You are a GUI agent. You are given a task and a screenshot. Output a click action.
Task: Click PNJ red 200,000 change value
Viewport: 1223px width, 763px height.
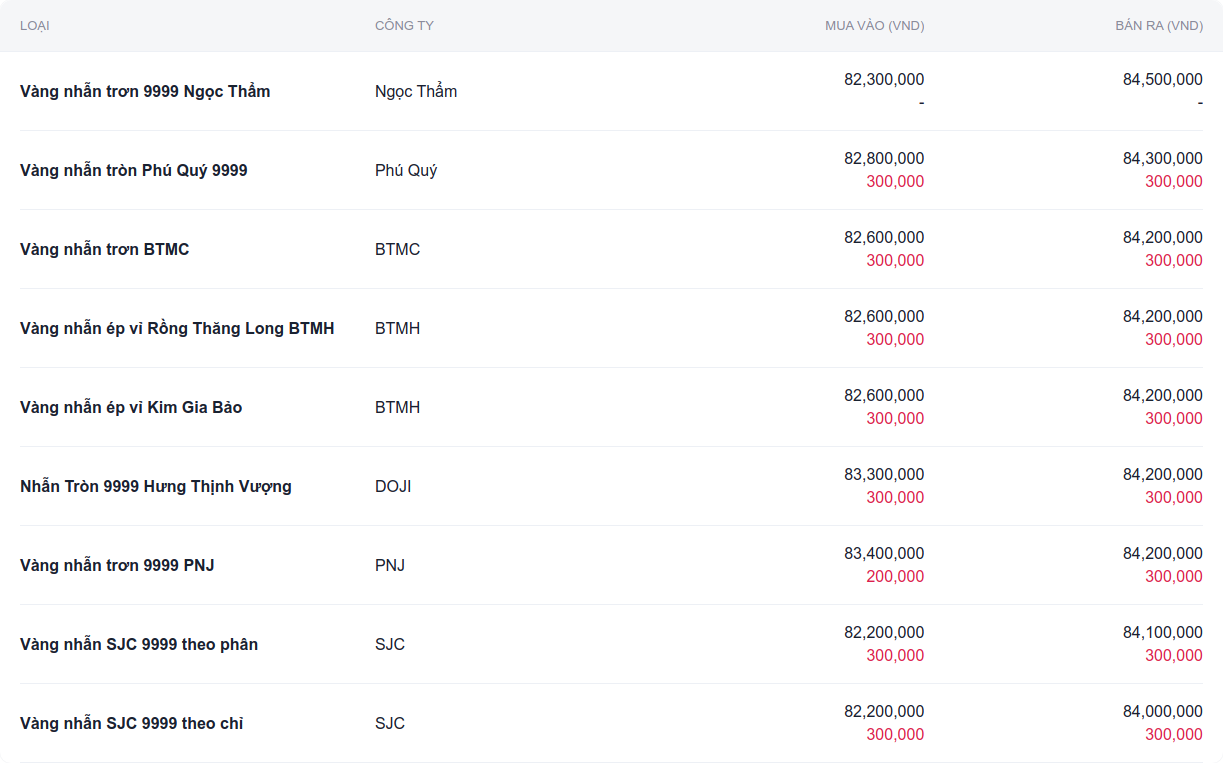click(895, 576)
